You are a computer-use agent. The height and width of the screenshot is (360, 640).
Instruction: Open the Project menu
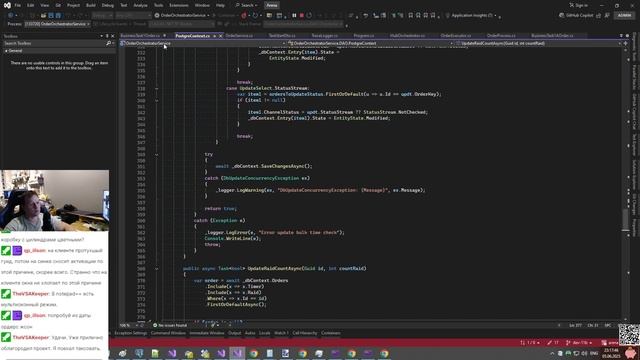(73, 5)
